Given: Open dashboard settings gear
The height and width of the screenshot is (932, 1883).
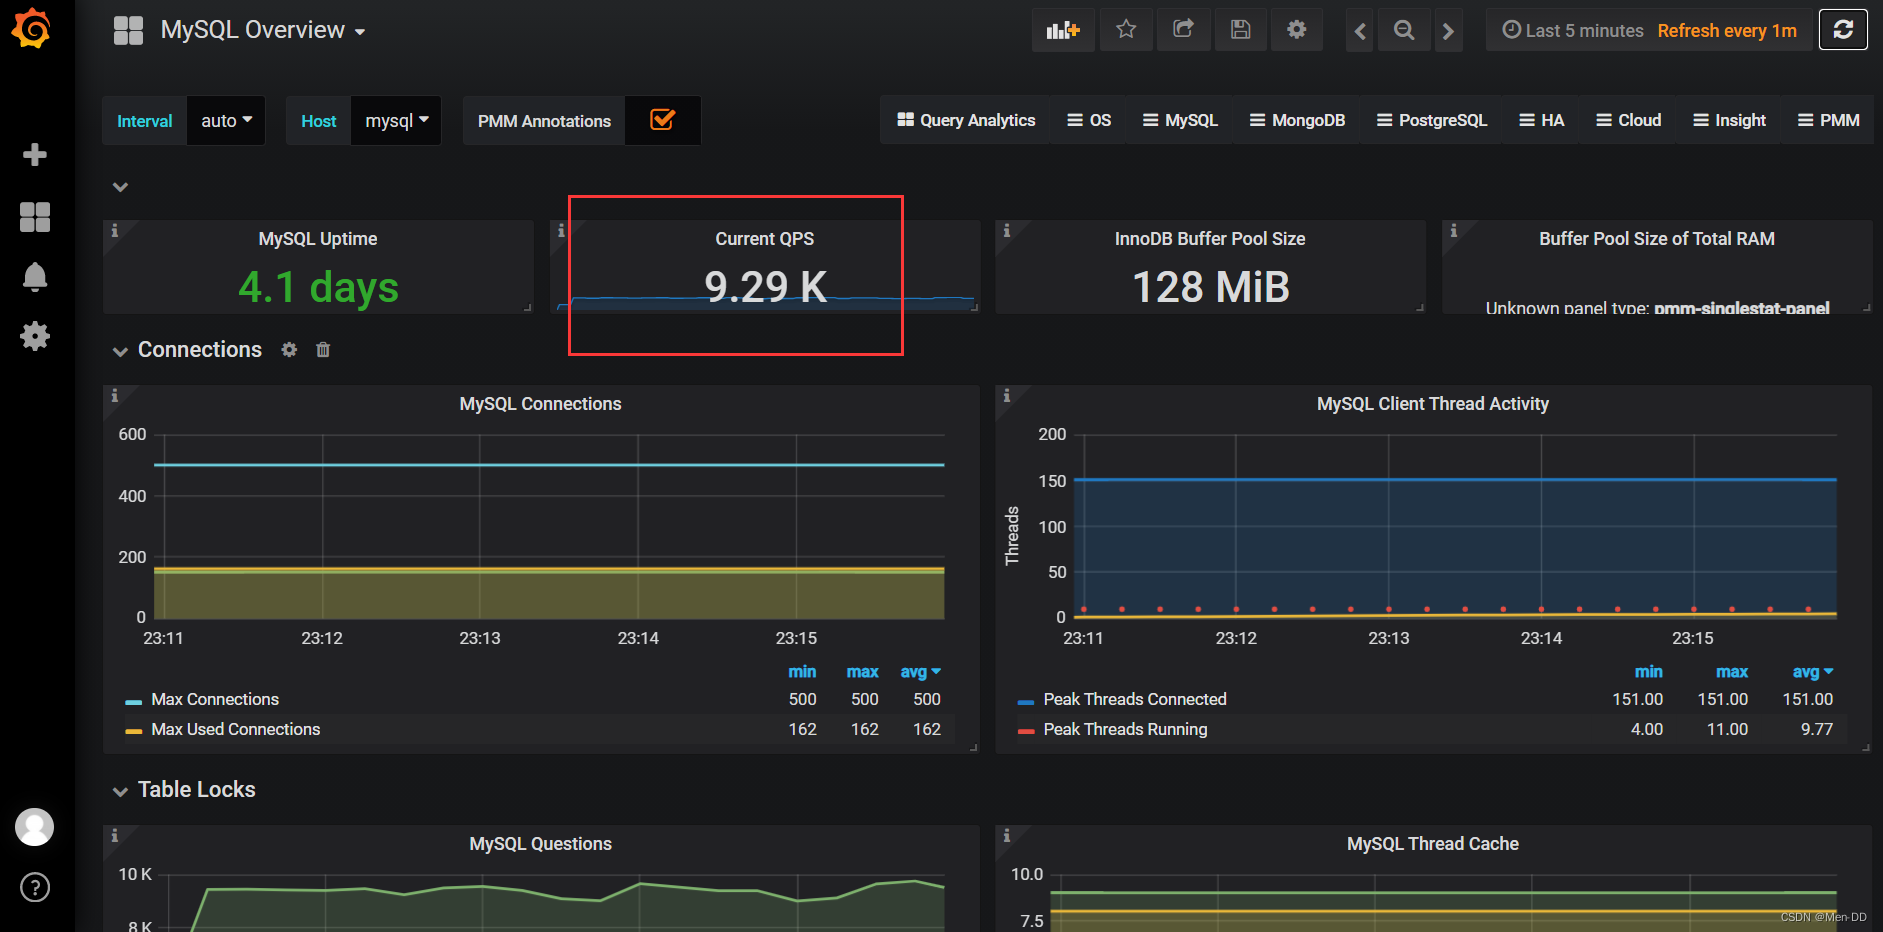Looking at the screenshot, I should [x=1297, y=30].
